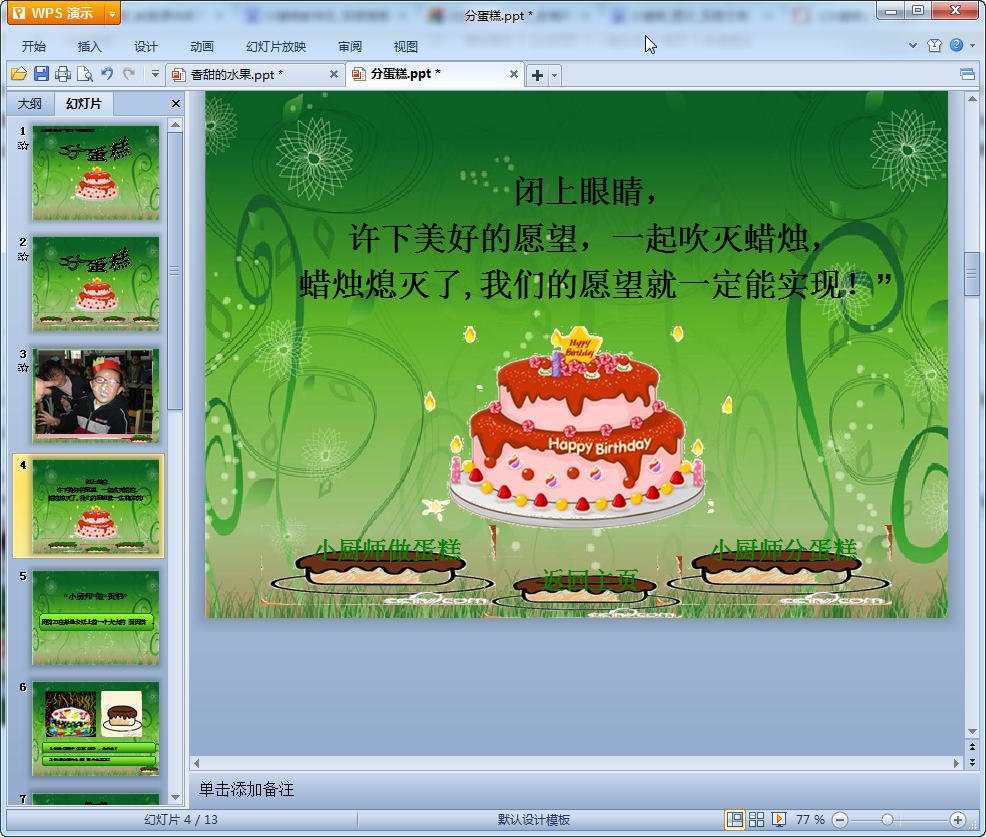Close the 分蛋糕.ppt document tab
This screenshot has height=837, width=986.
pos(513,74)
